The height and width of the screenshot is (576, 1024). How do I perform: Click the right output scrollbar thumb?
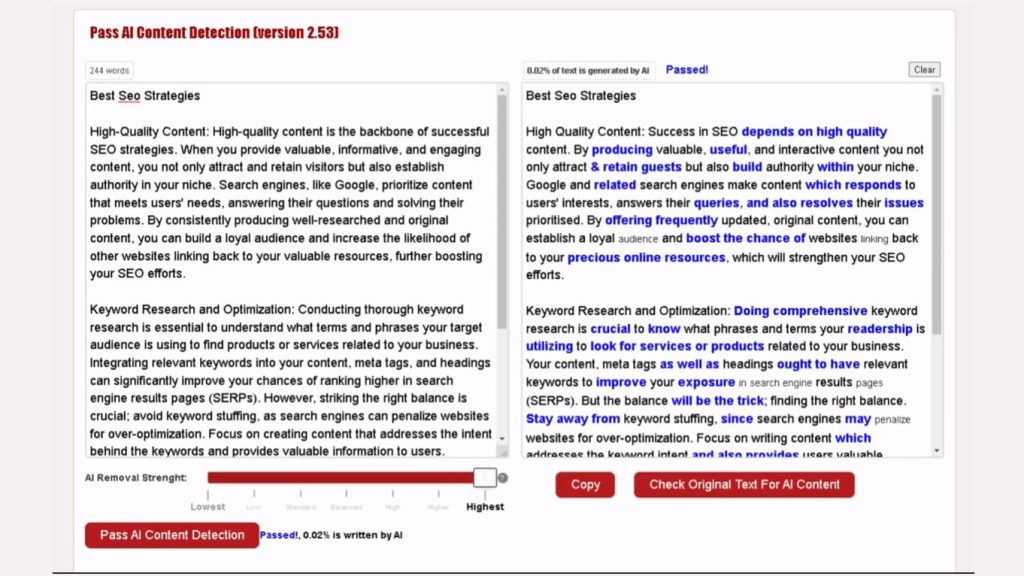[937, 200]
